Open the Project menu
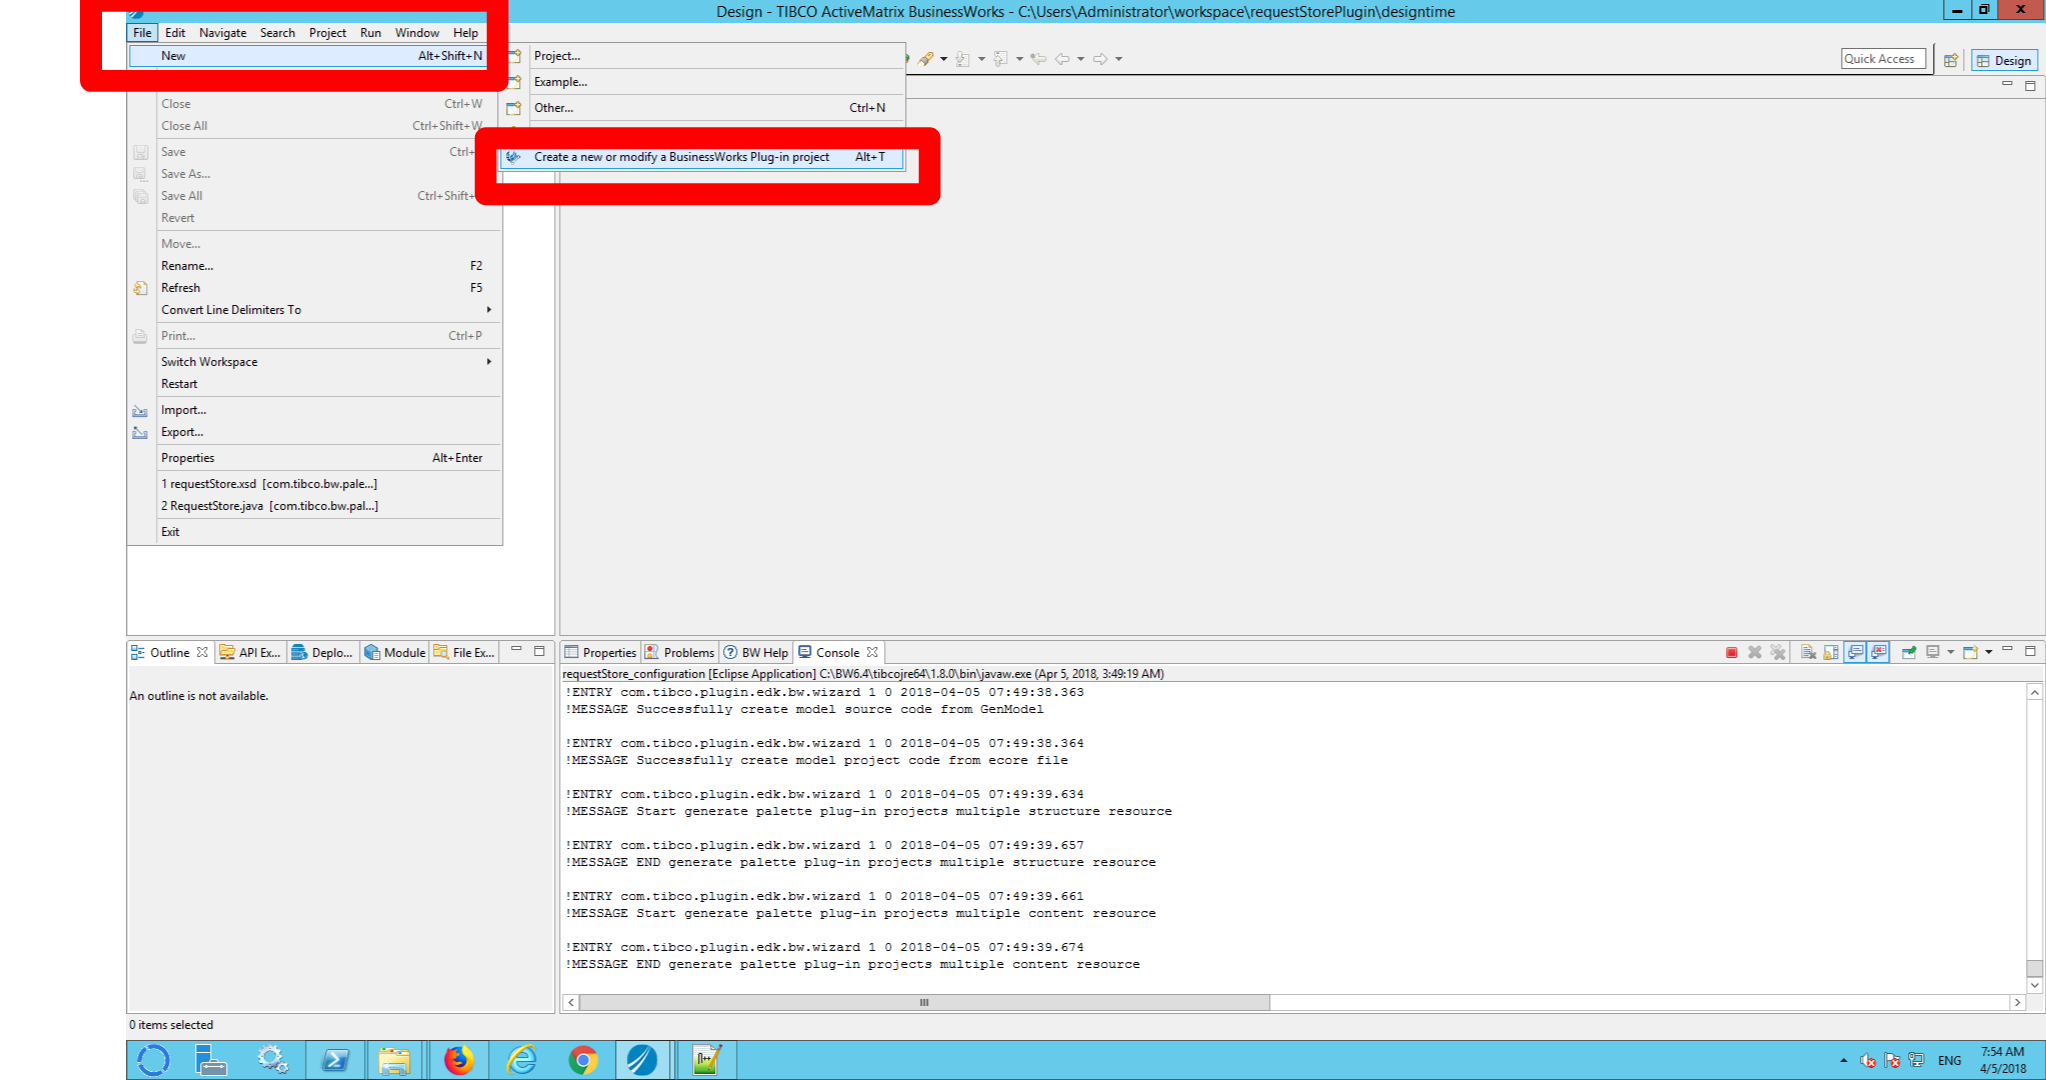Viewport: 2046px width, 1080px height. [327, 32]
